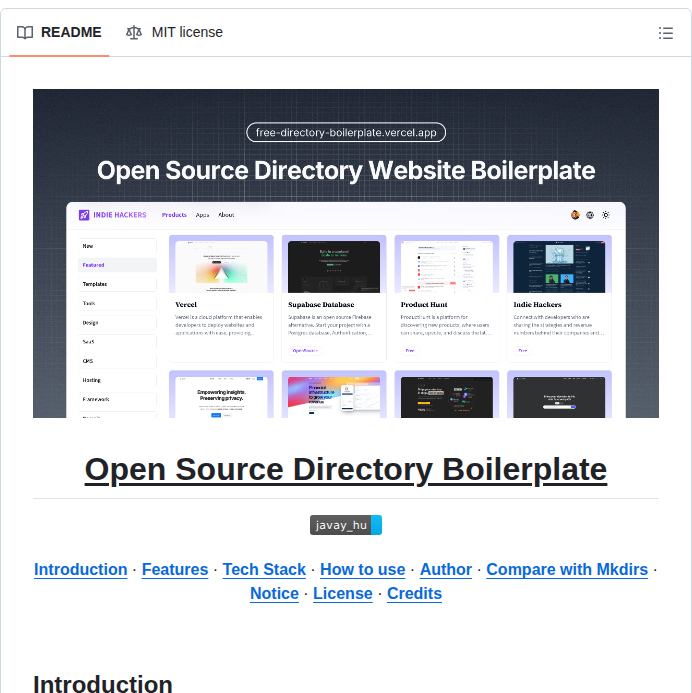Open the How to use link

363,570
